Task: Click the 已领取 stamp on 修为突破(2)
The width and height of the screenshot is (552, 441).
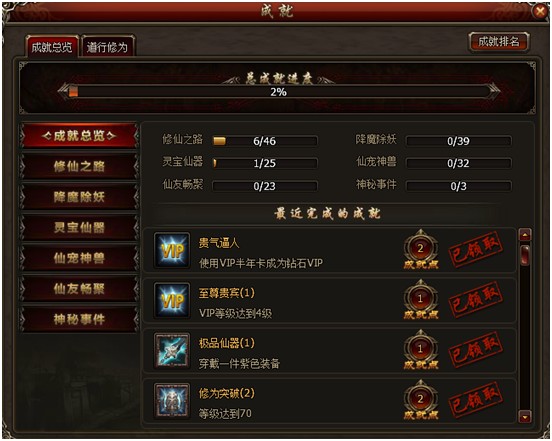Action: point(475,400)
